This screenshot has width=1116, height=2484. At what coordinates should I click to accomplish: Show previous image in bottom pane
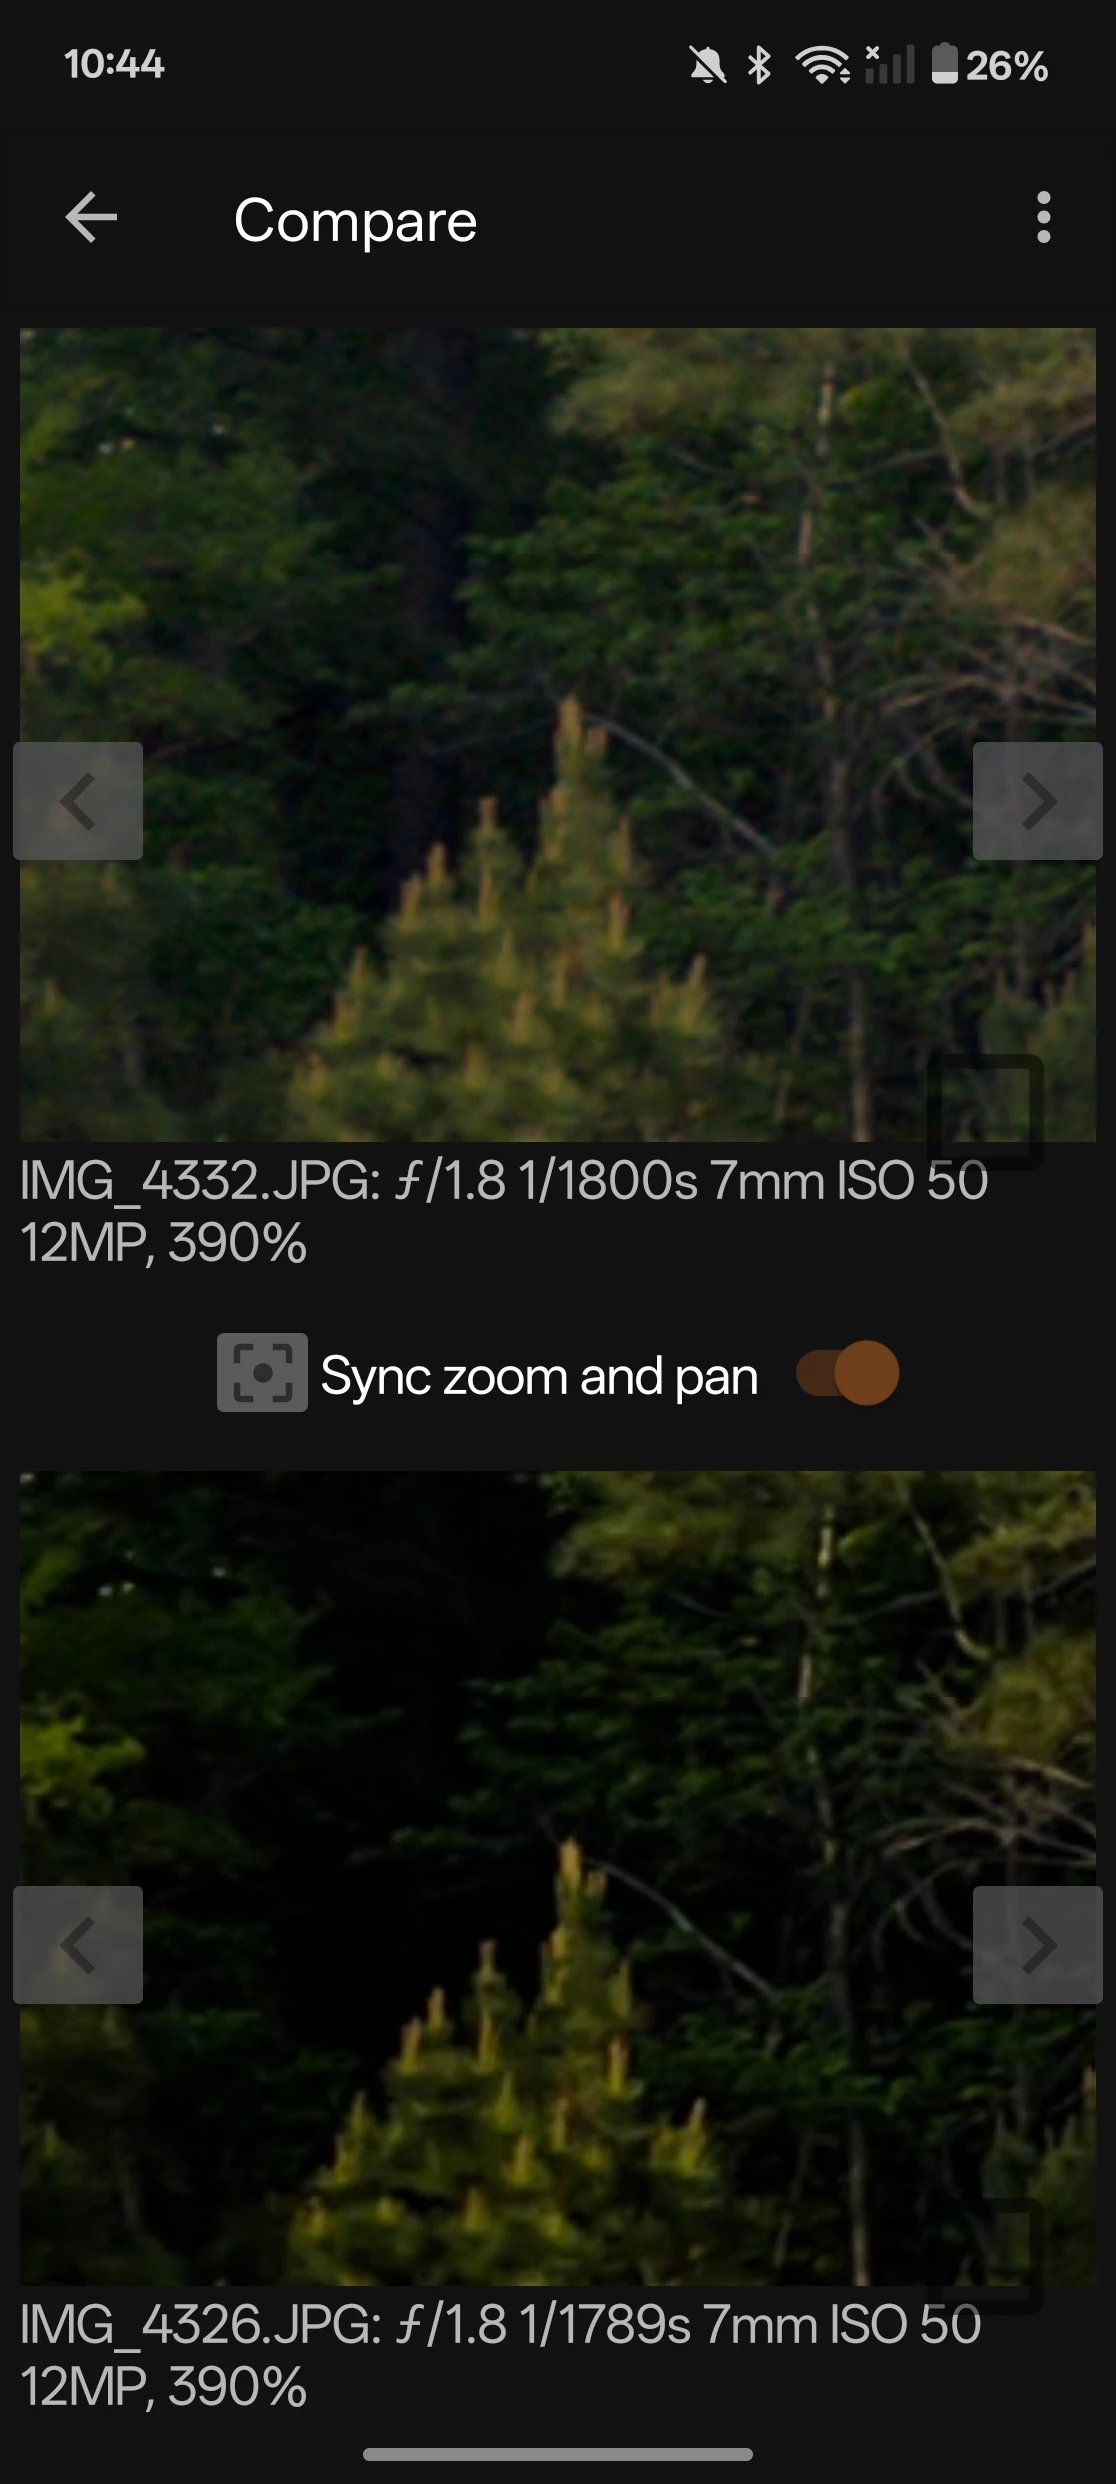coord(78,1945)
